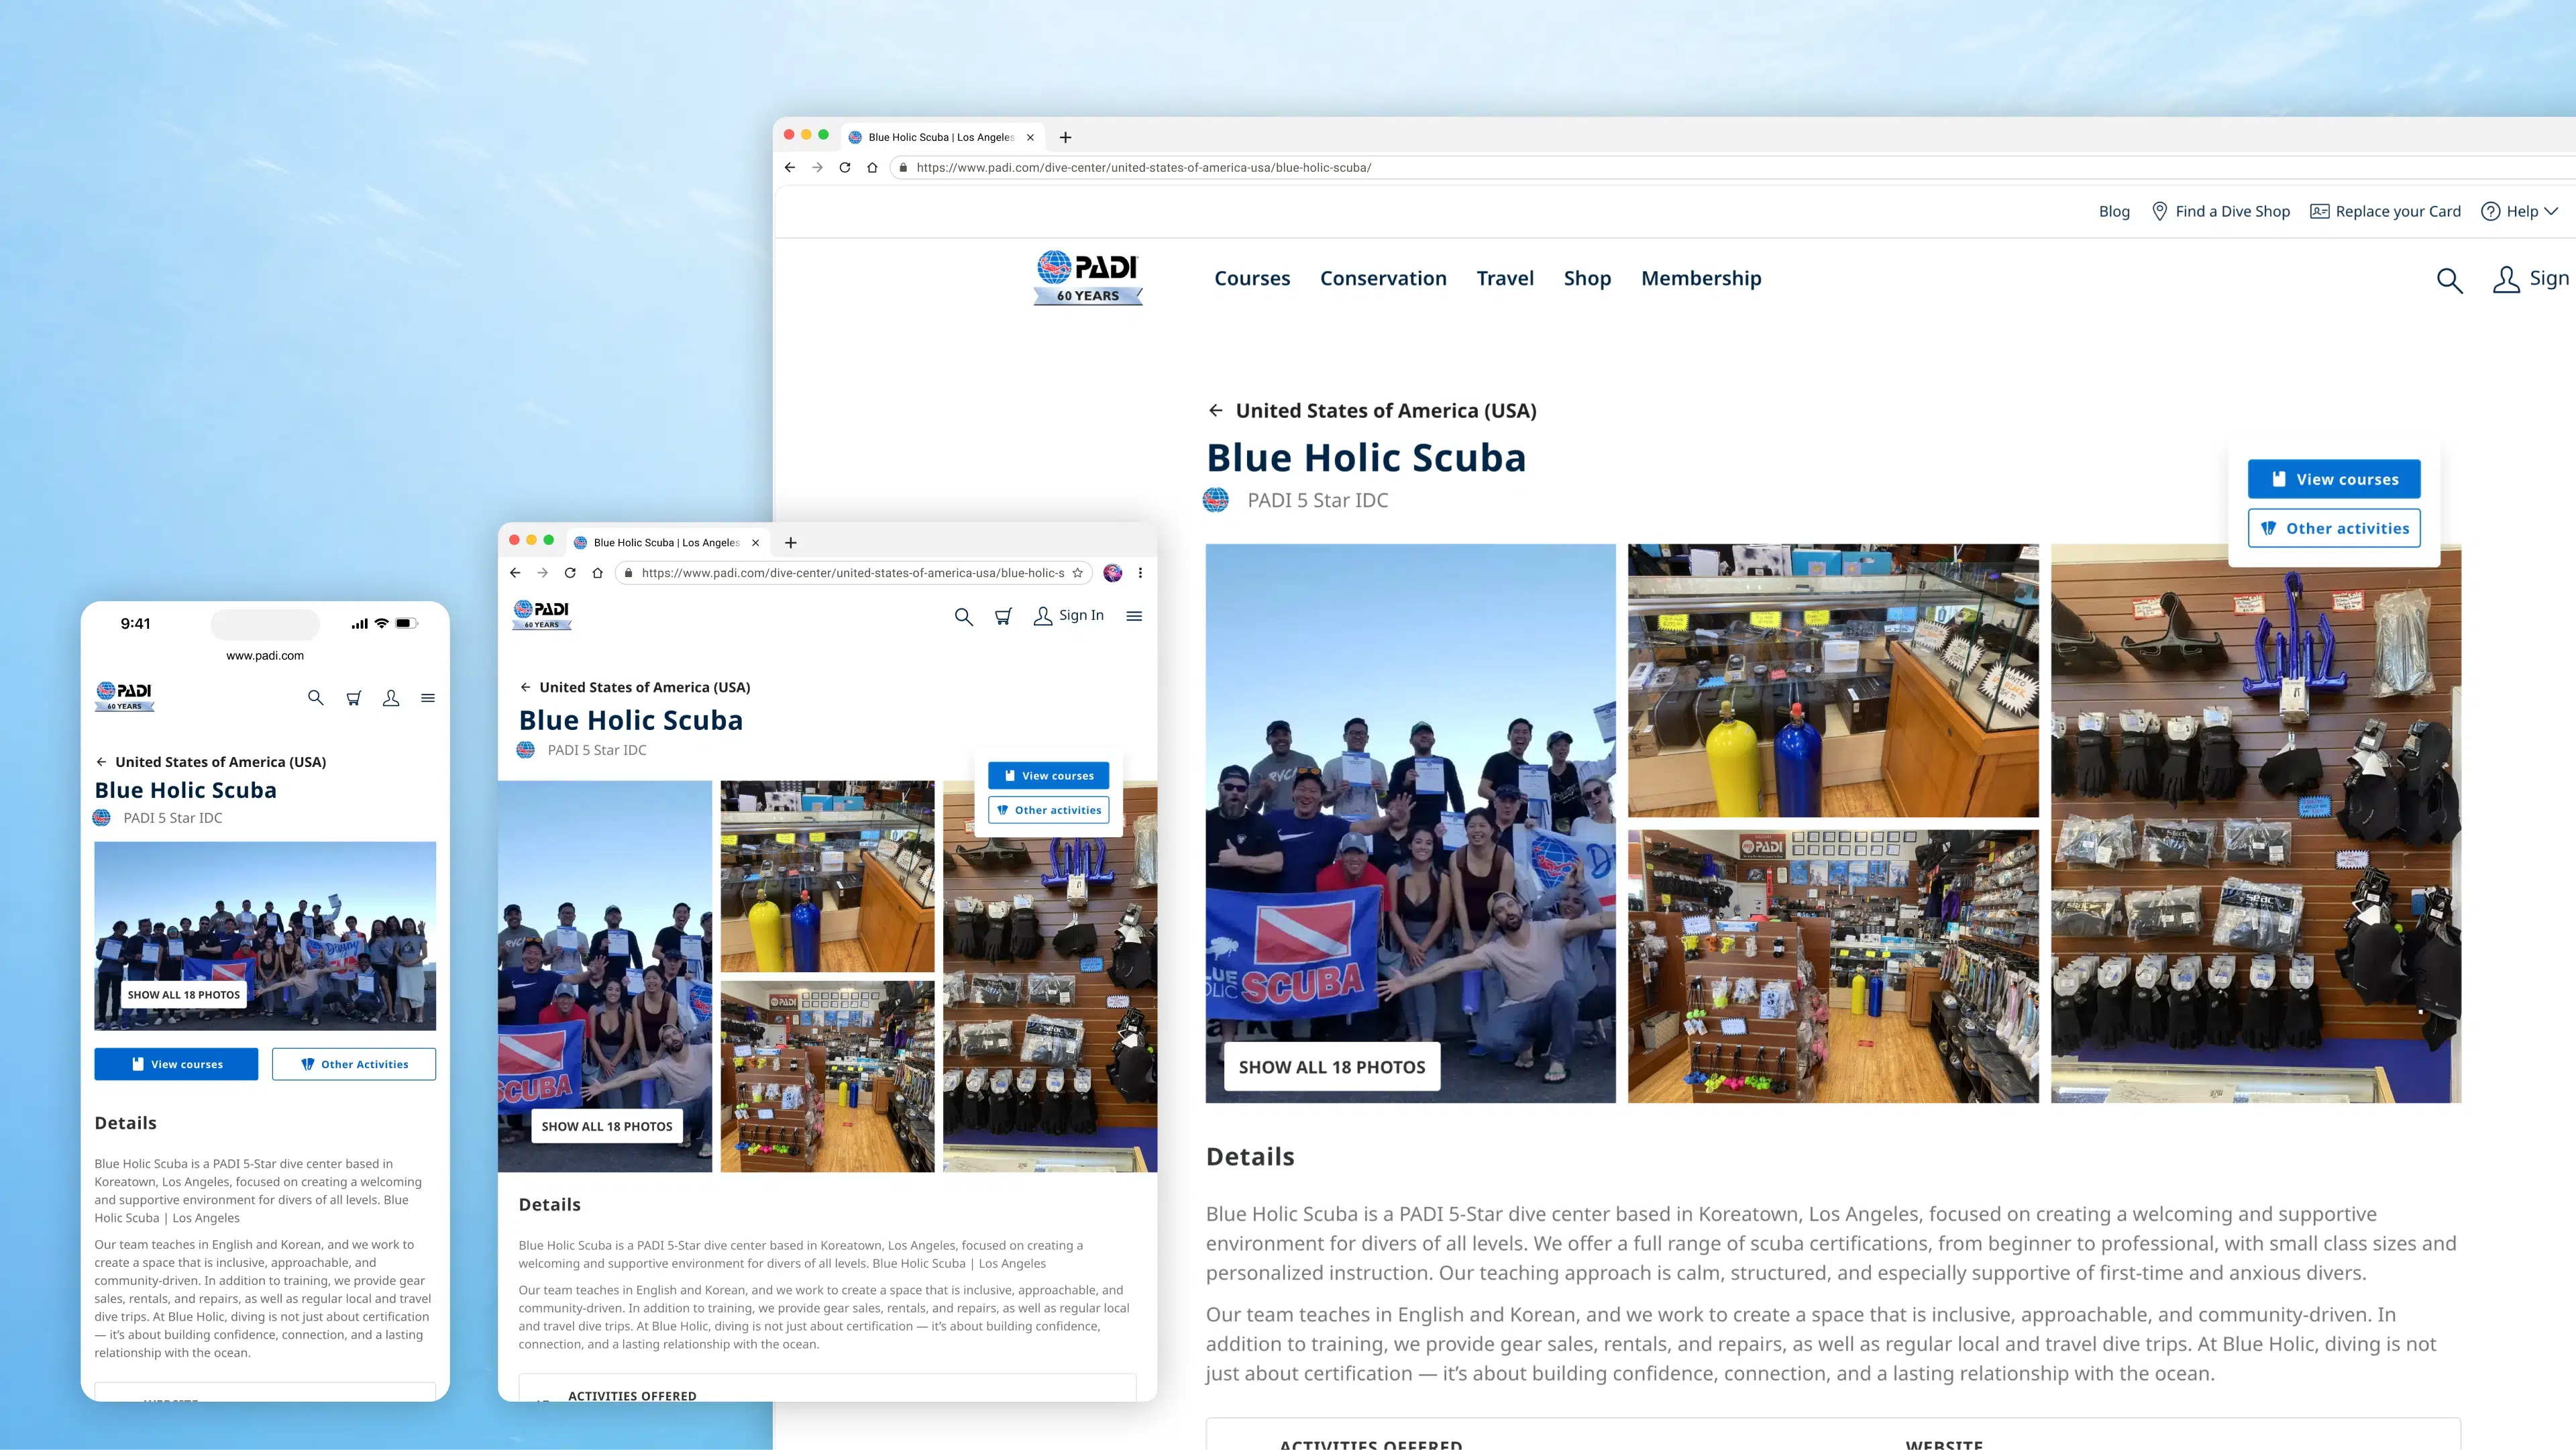The width and height of the screenshot is (2576, 1450).
Task: Tap PADI logo in mobile view
Action: (x=125, y=696)
